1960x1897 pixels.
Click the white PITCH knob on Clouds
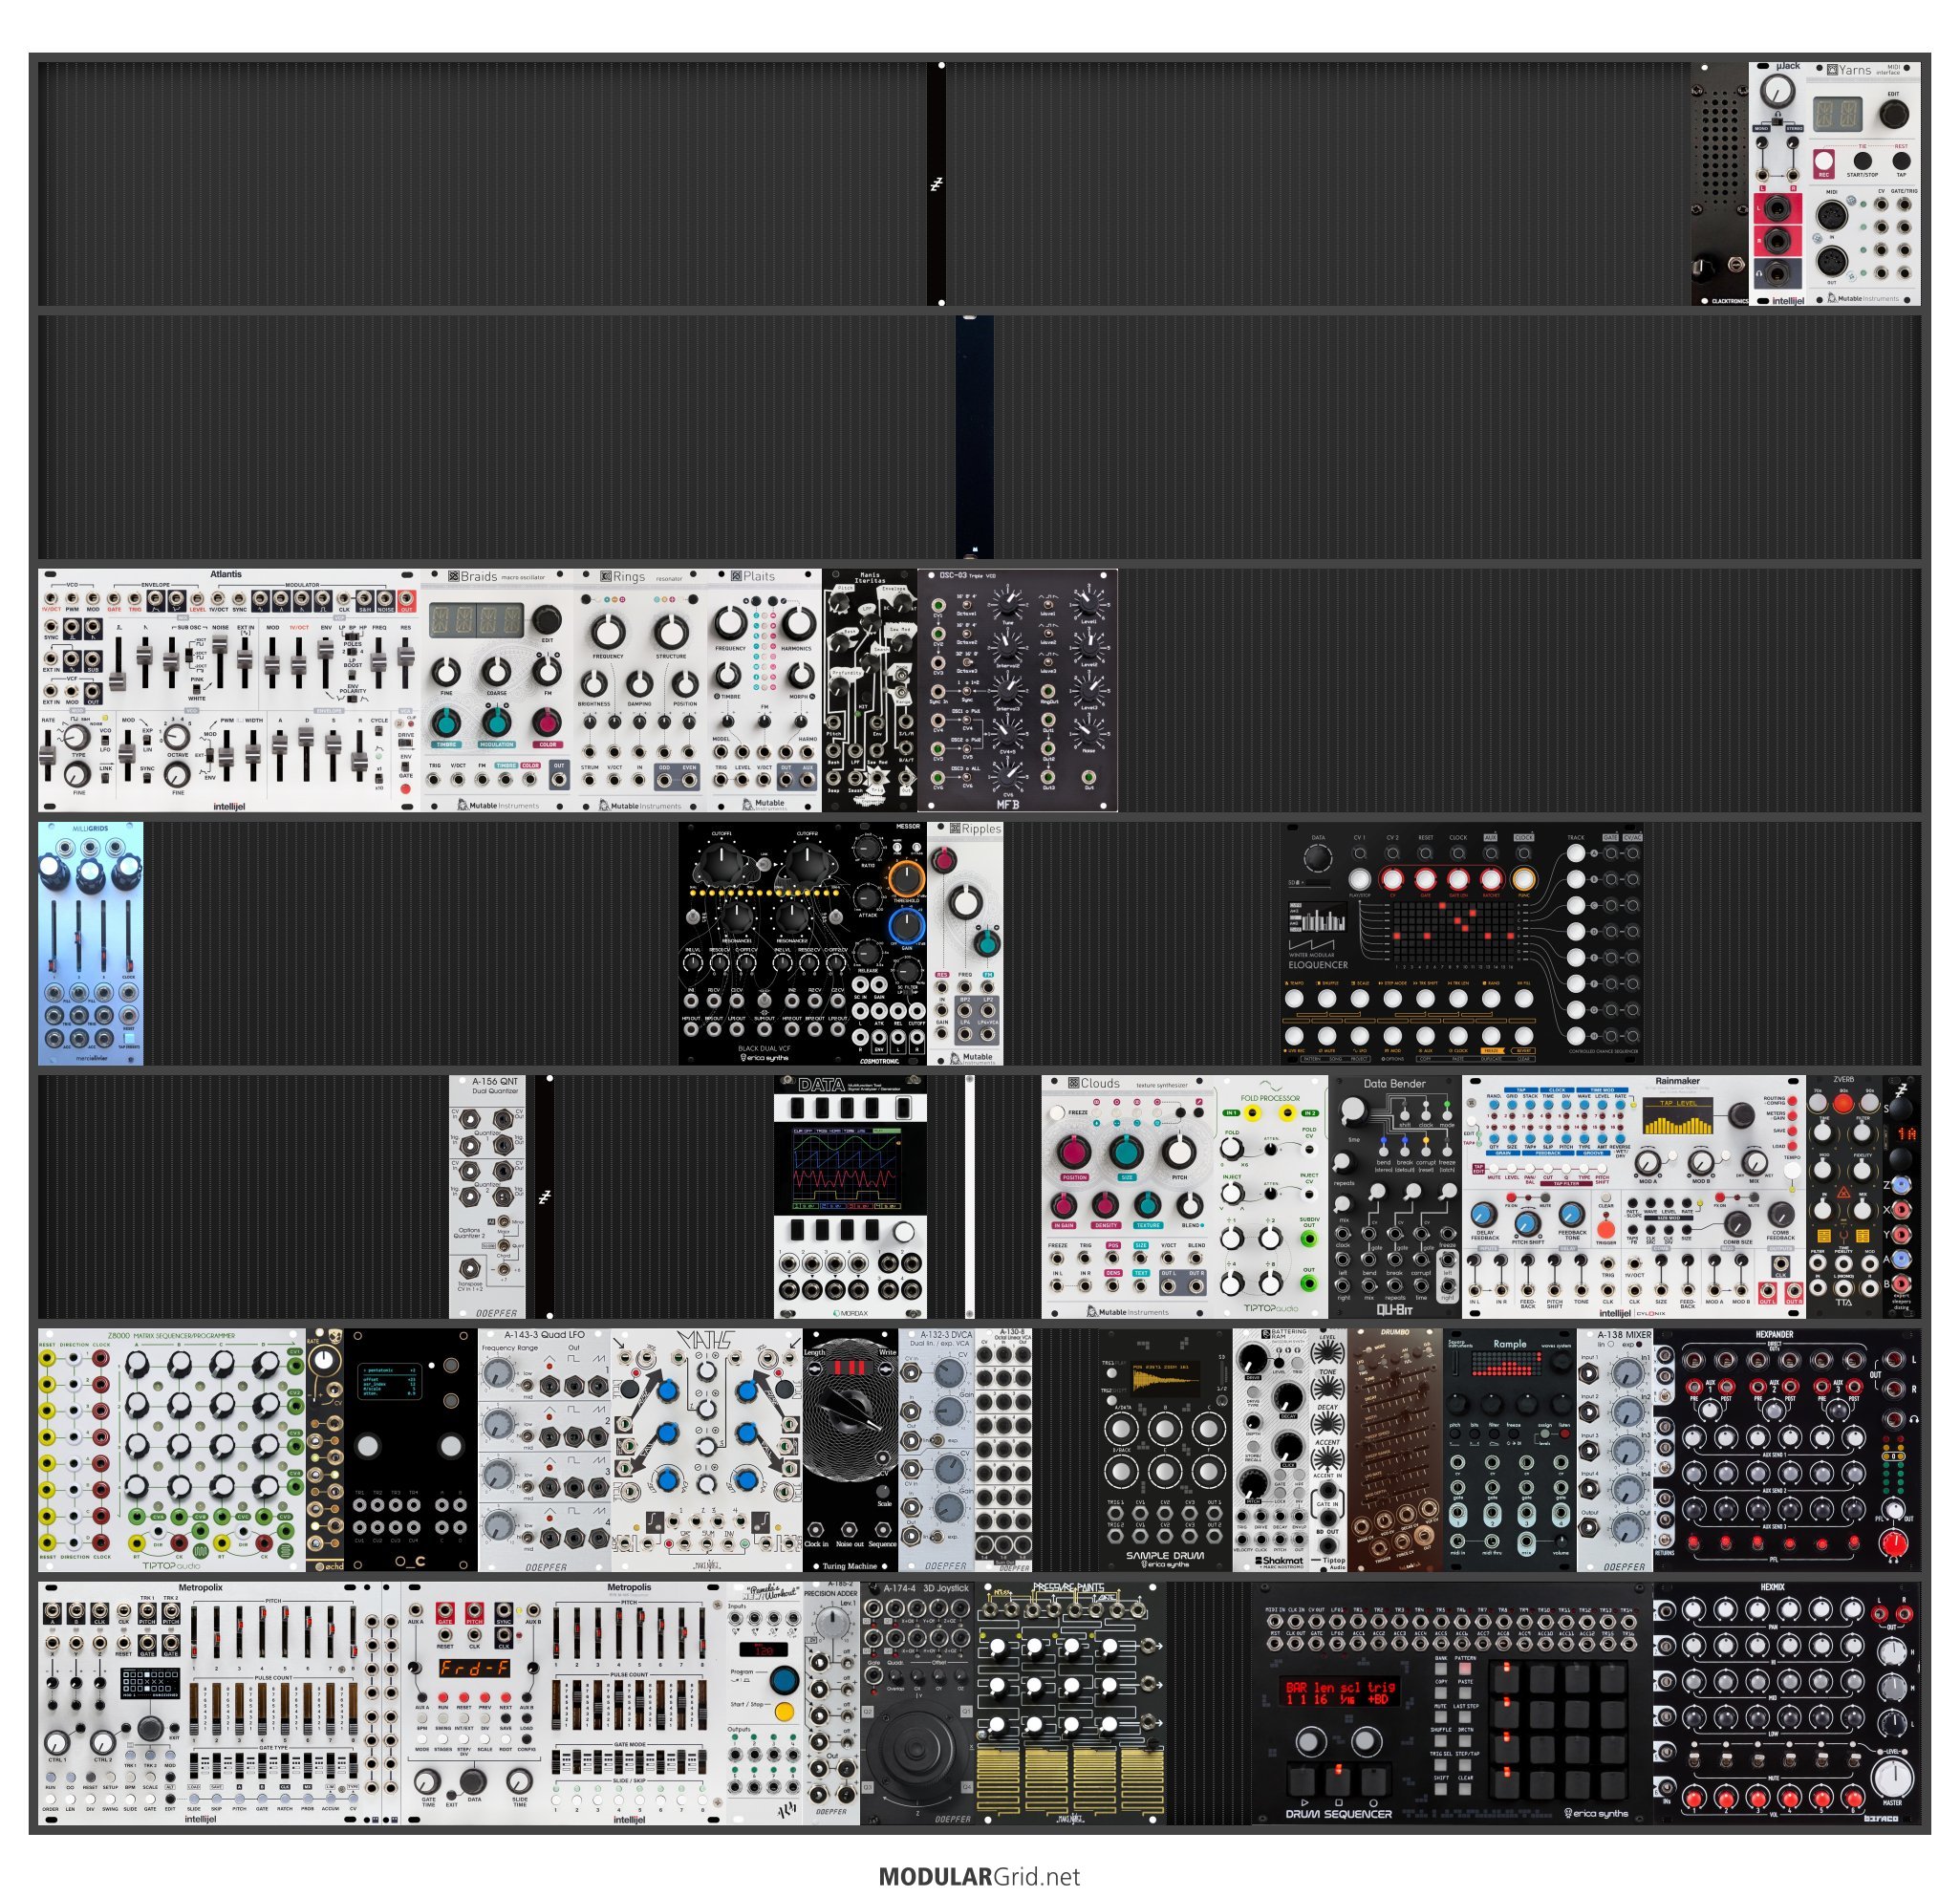click(1180, 1152)
